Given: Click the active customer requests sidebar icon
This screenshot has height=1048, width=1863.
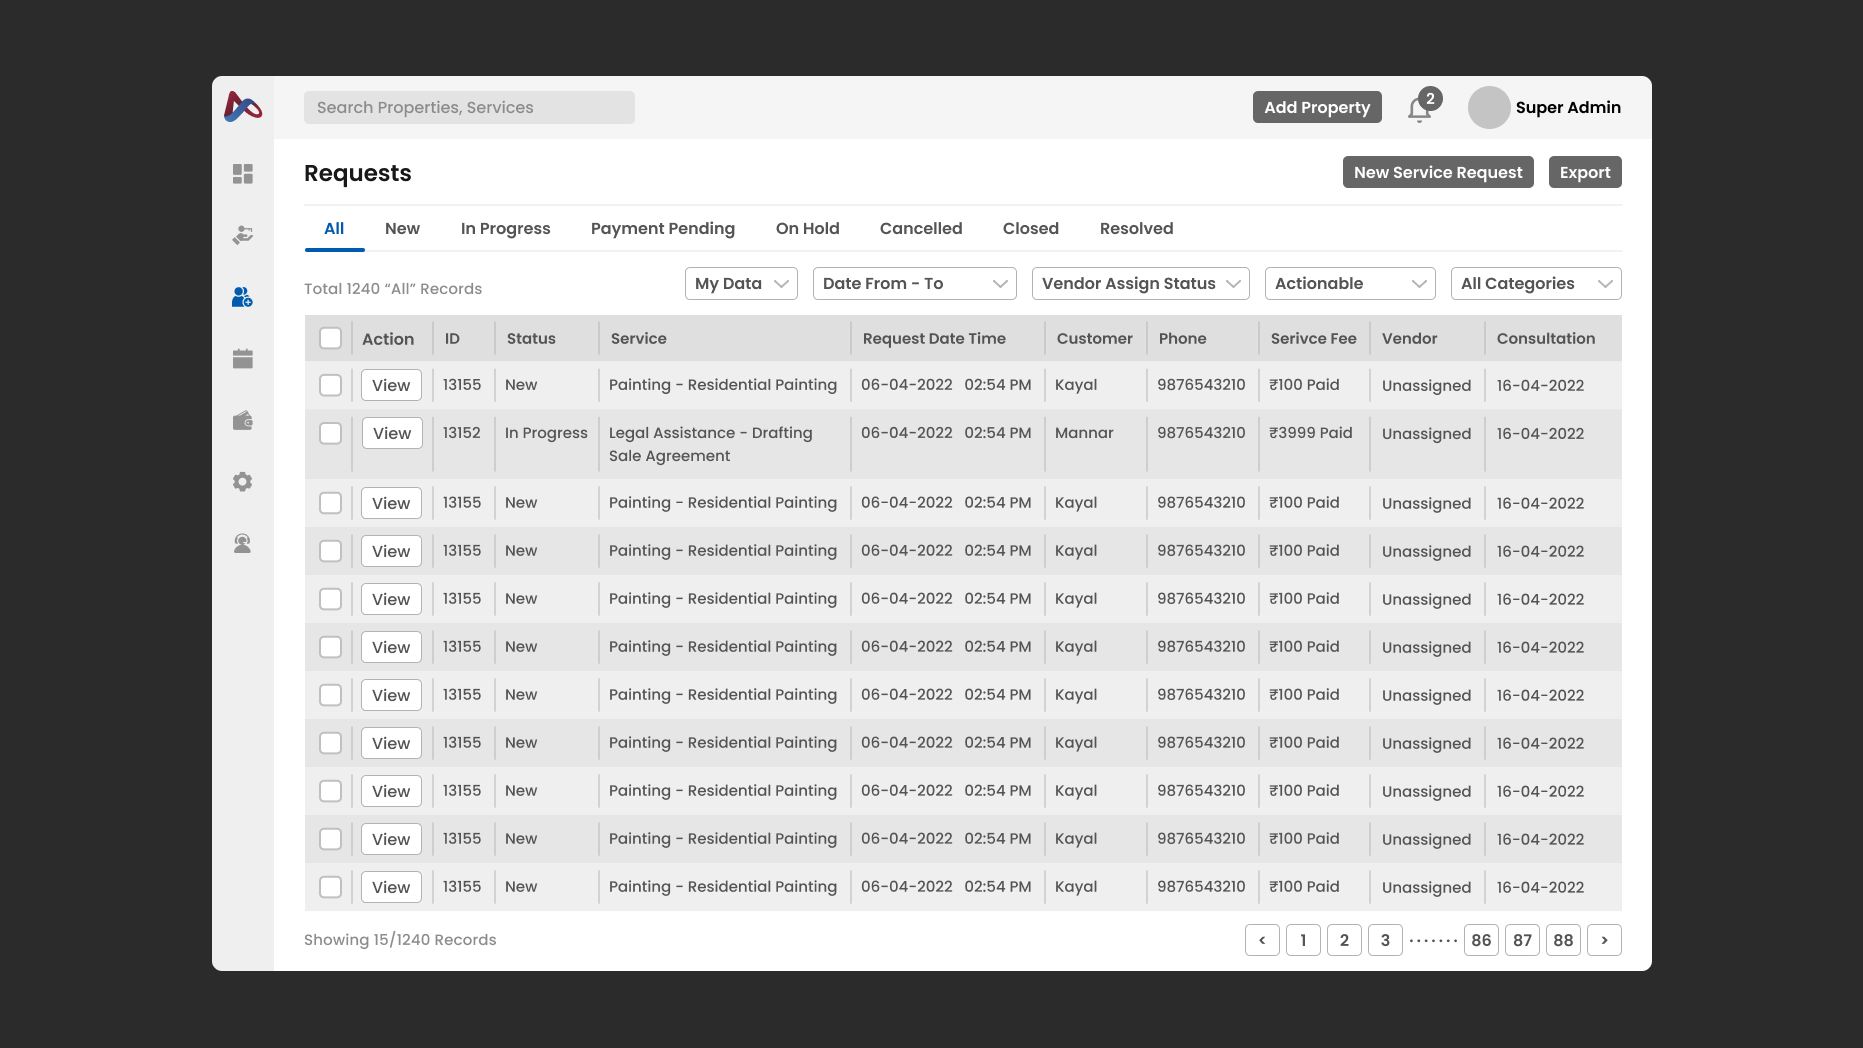Looking at the screenshot, I should (242, 296).
